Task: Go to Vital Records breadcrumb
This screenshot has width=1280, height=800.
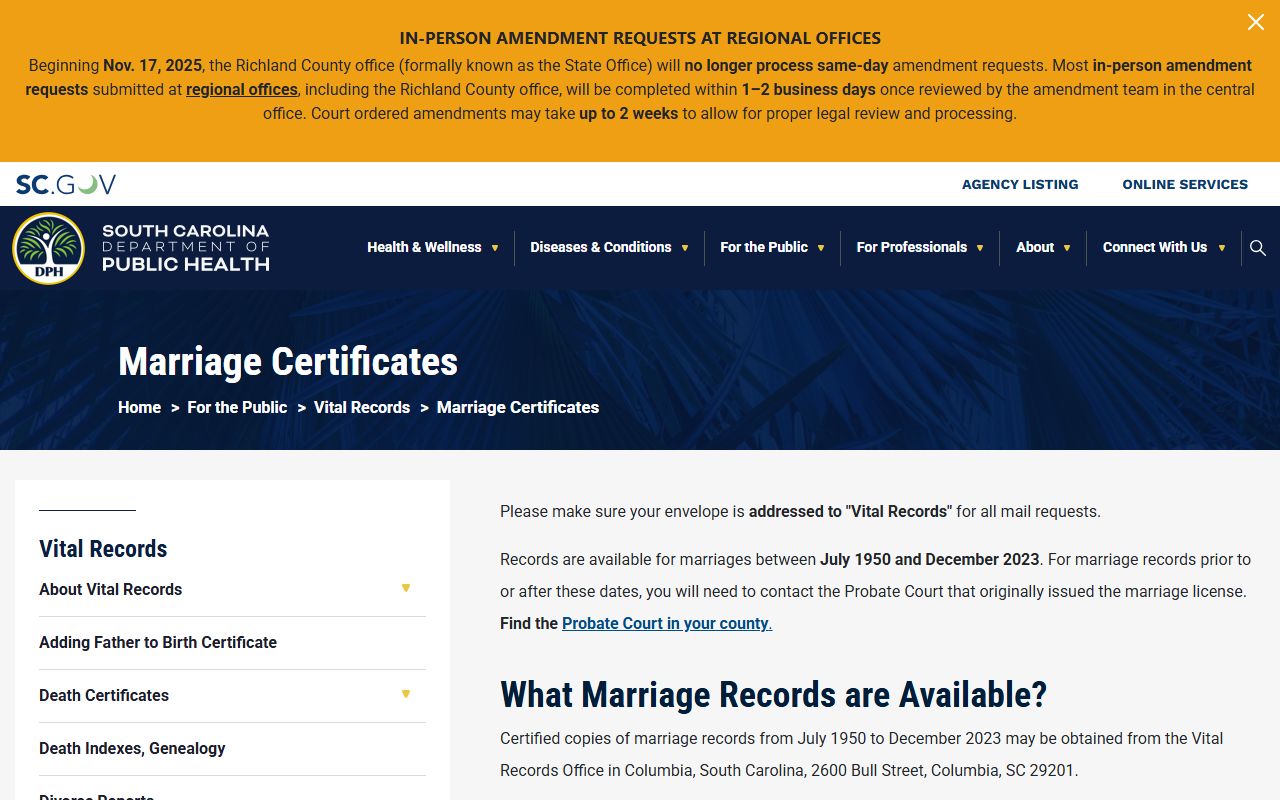Action: [x=362, y=407]
